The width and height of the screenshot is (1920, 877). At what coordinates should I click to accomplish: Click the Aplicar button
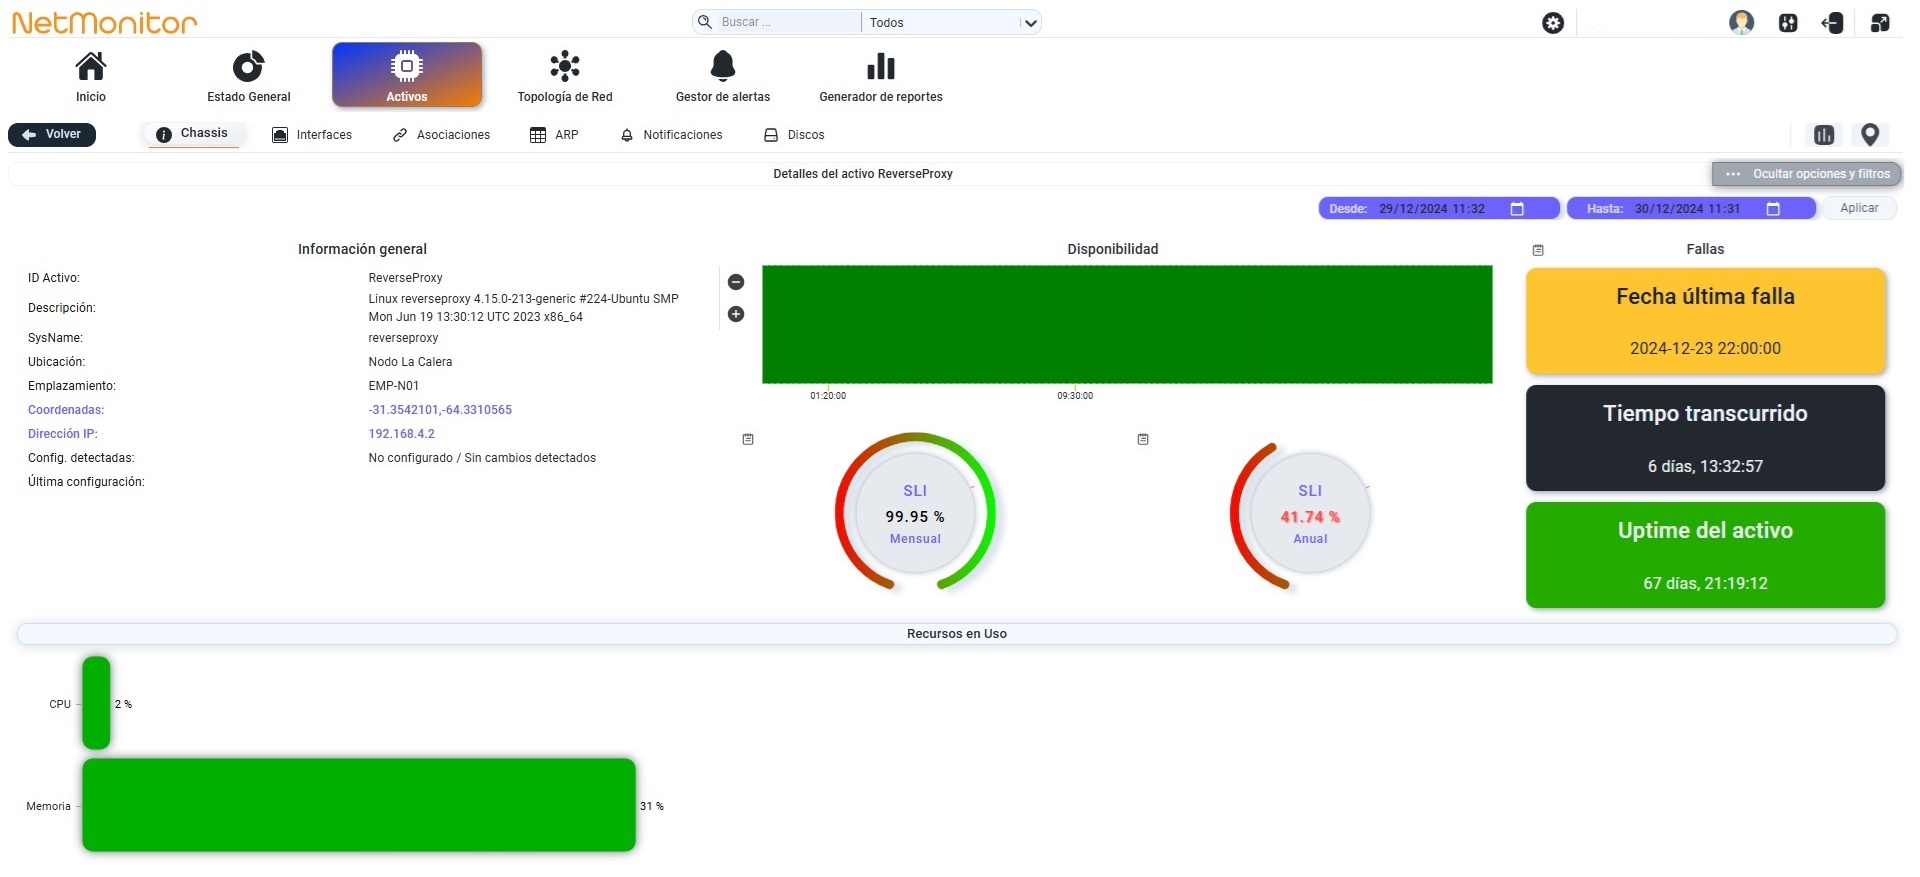[1859, 208]
